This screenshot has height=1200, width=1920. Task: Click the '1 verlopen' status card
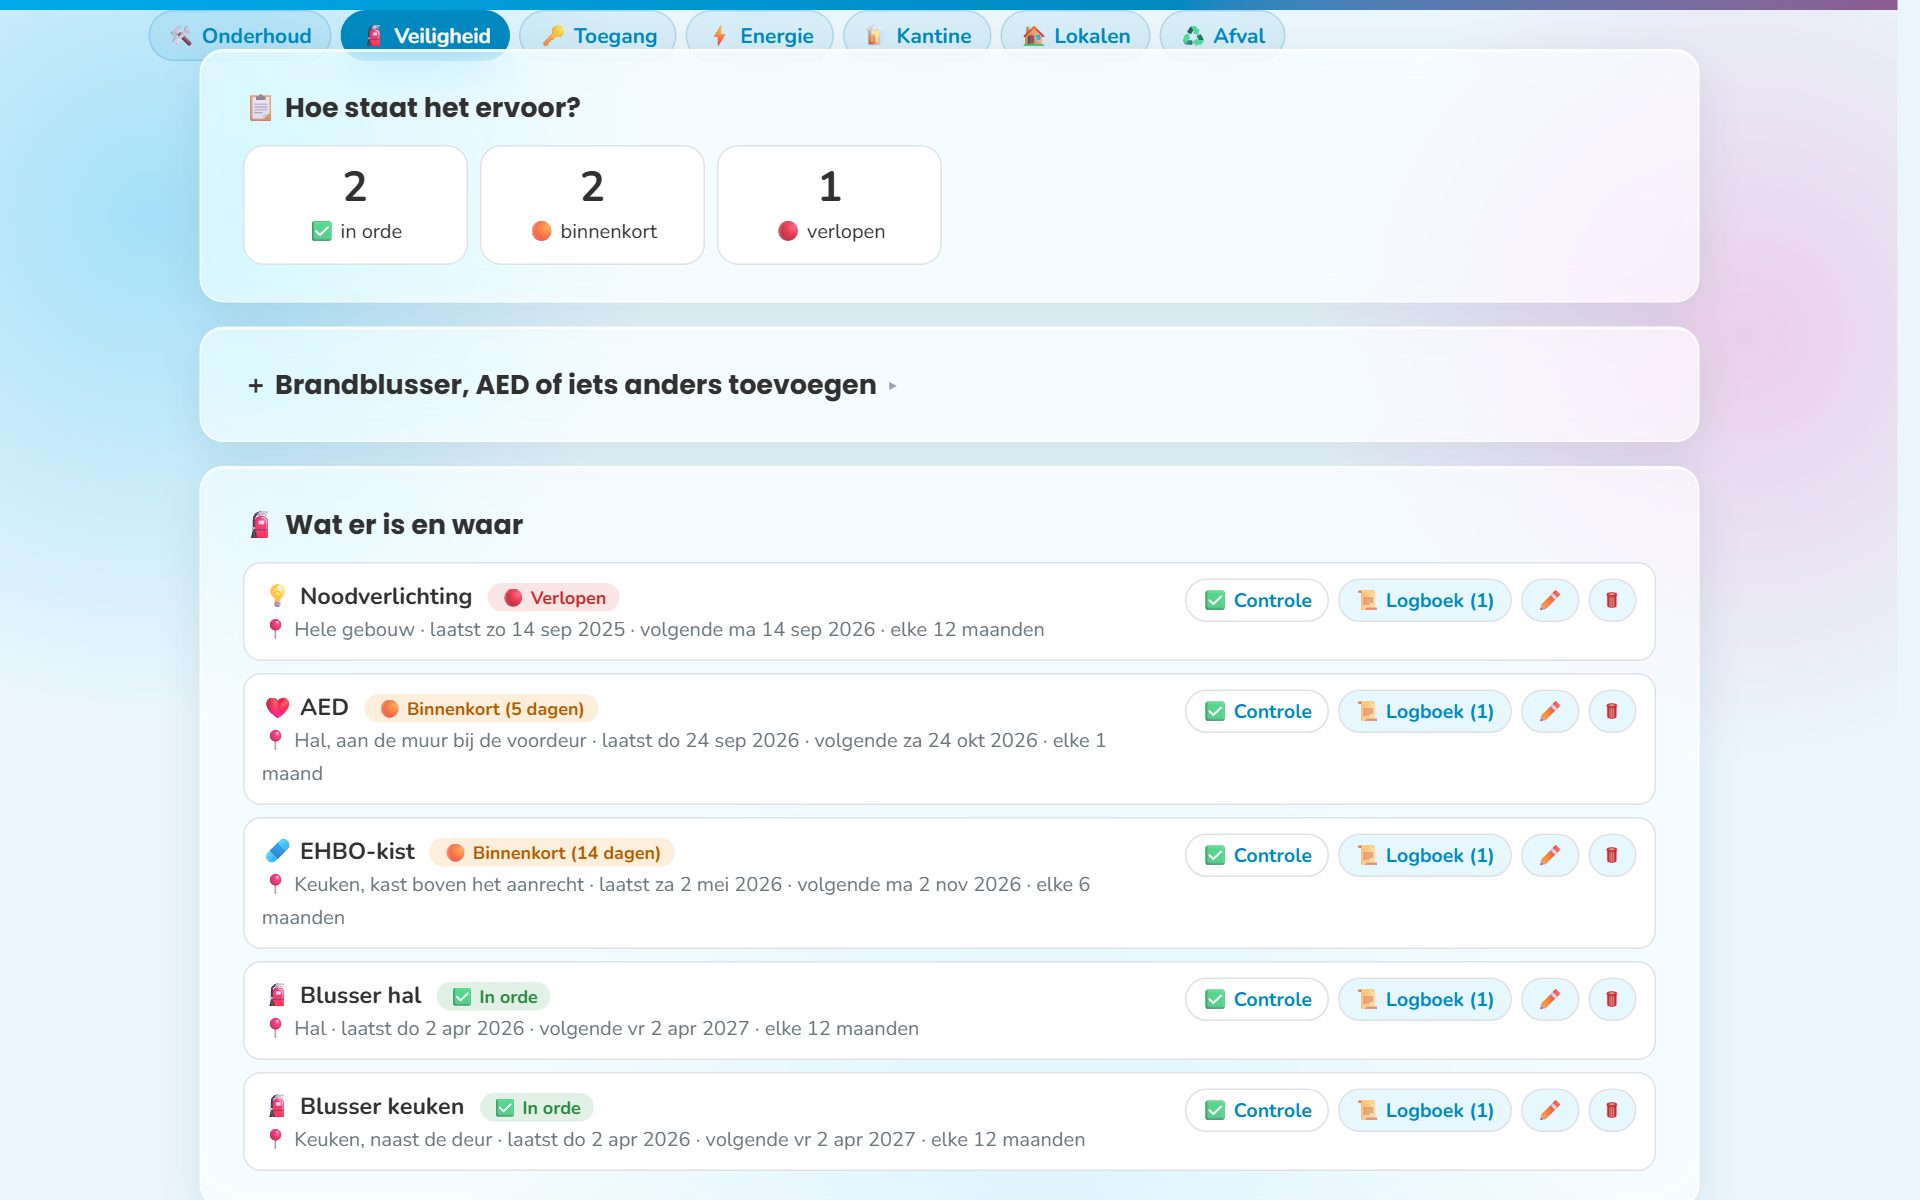pos(829,205)
